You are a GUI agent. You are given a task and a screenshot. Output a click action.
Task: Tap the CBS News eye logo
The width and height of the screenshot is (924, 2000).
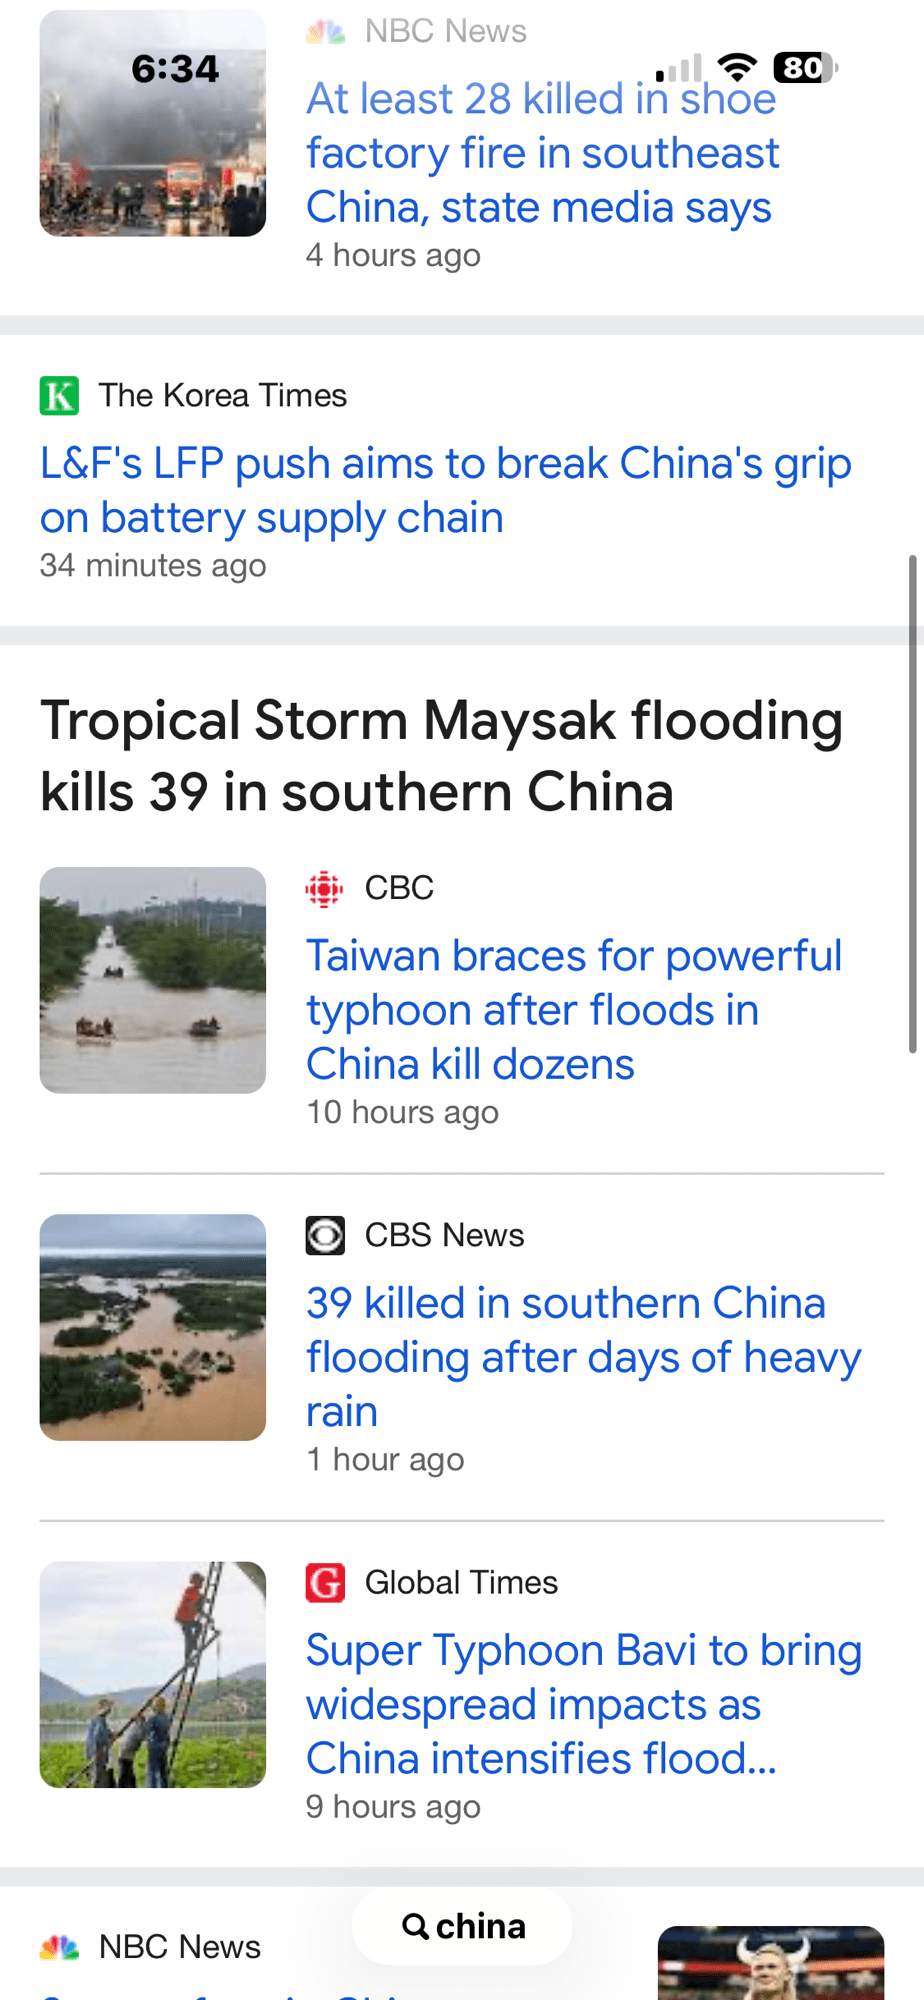(x=325, y=1236)
